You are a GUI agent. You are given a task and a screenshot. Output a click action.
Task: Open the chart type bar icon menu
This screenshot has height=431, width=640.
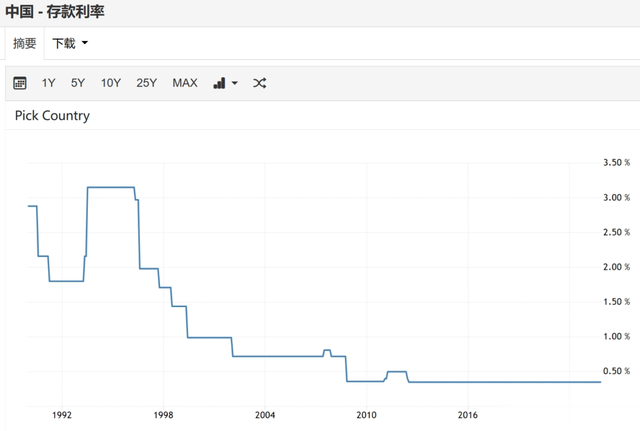(225, 83)
